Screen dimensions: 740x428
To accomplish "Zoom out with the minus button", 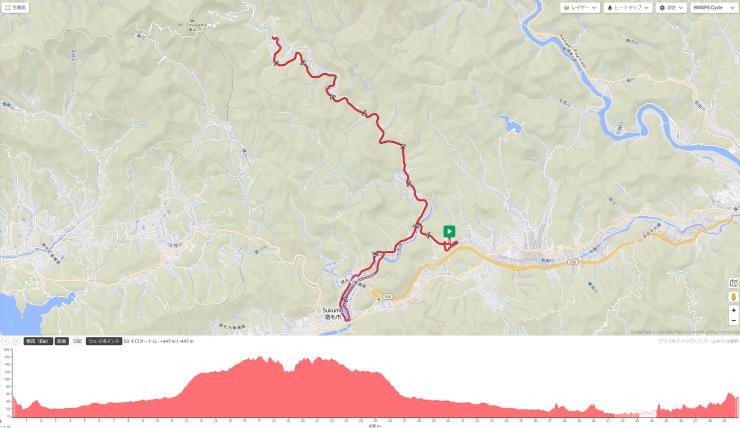I will point(733,321).
